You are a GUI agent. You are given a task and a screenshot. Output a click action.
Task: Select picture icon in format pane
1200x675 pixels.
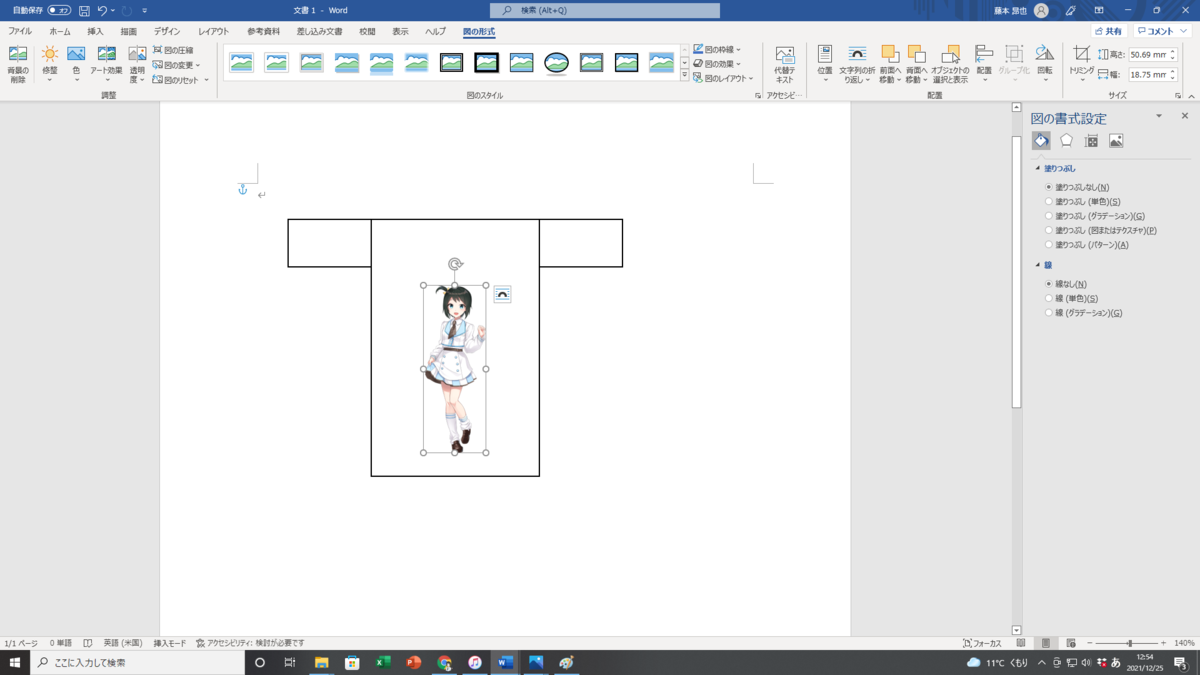[x=1116, y=141]
